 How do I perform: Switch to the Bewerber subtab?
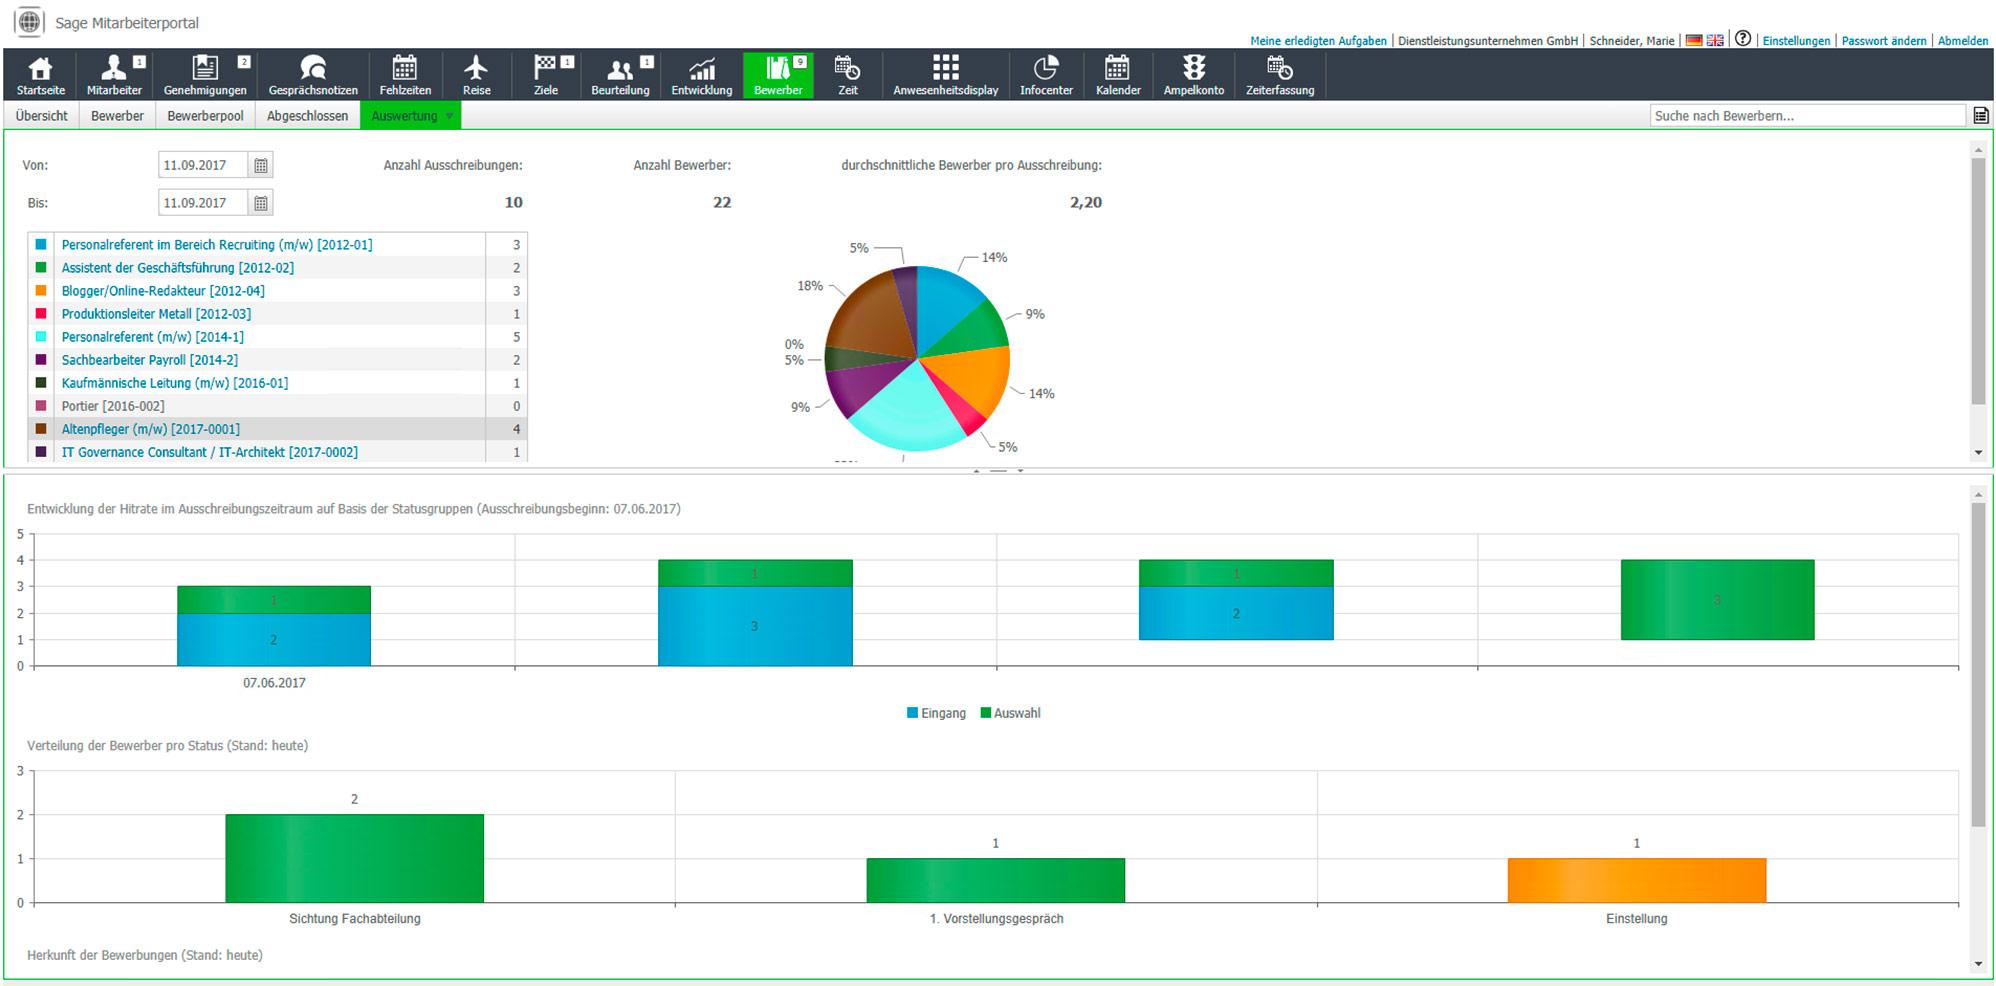(x=117, y=116)
